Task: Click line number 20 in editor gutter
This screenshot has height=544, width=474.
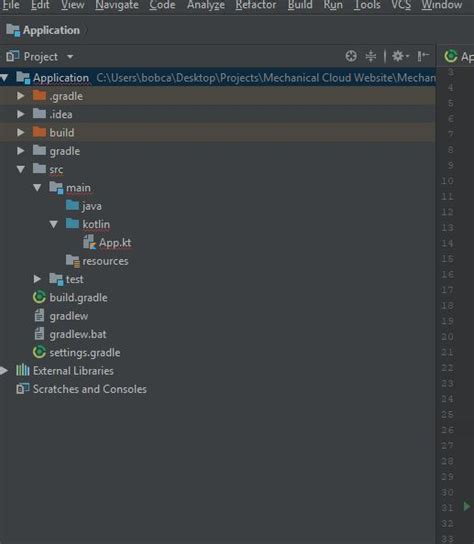Action: click(447, 337)
